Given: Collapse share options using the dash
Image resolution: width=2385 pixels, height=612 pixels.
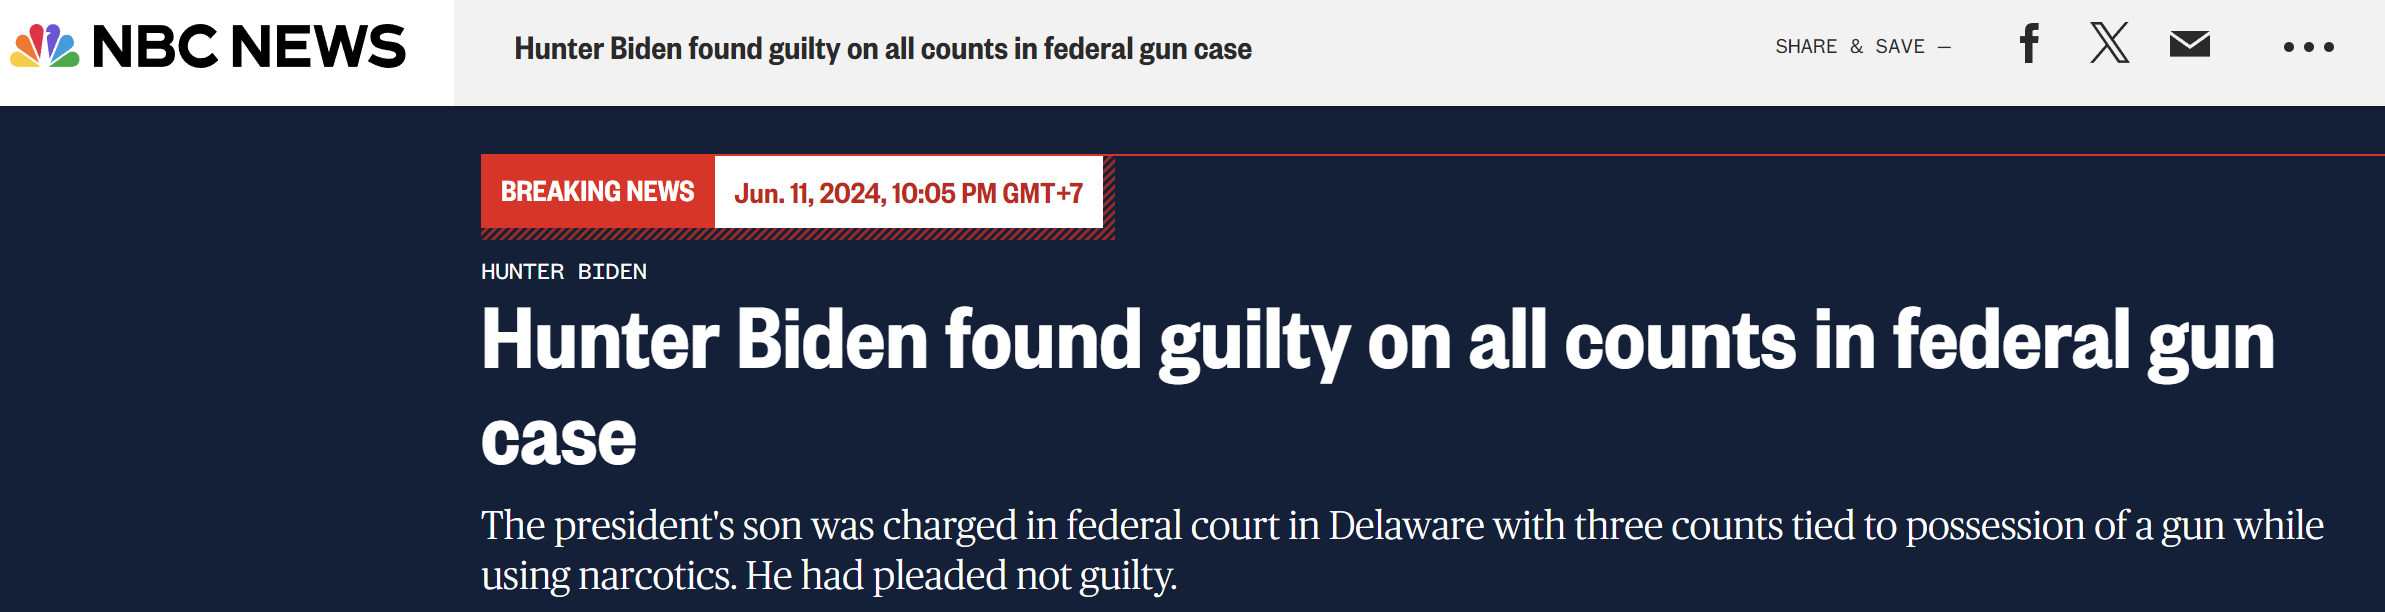Looking at the screenshot, I should (1944, 47).
